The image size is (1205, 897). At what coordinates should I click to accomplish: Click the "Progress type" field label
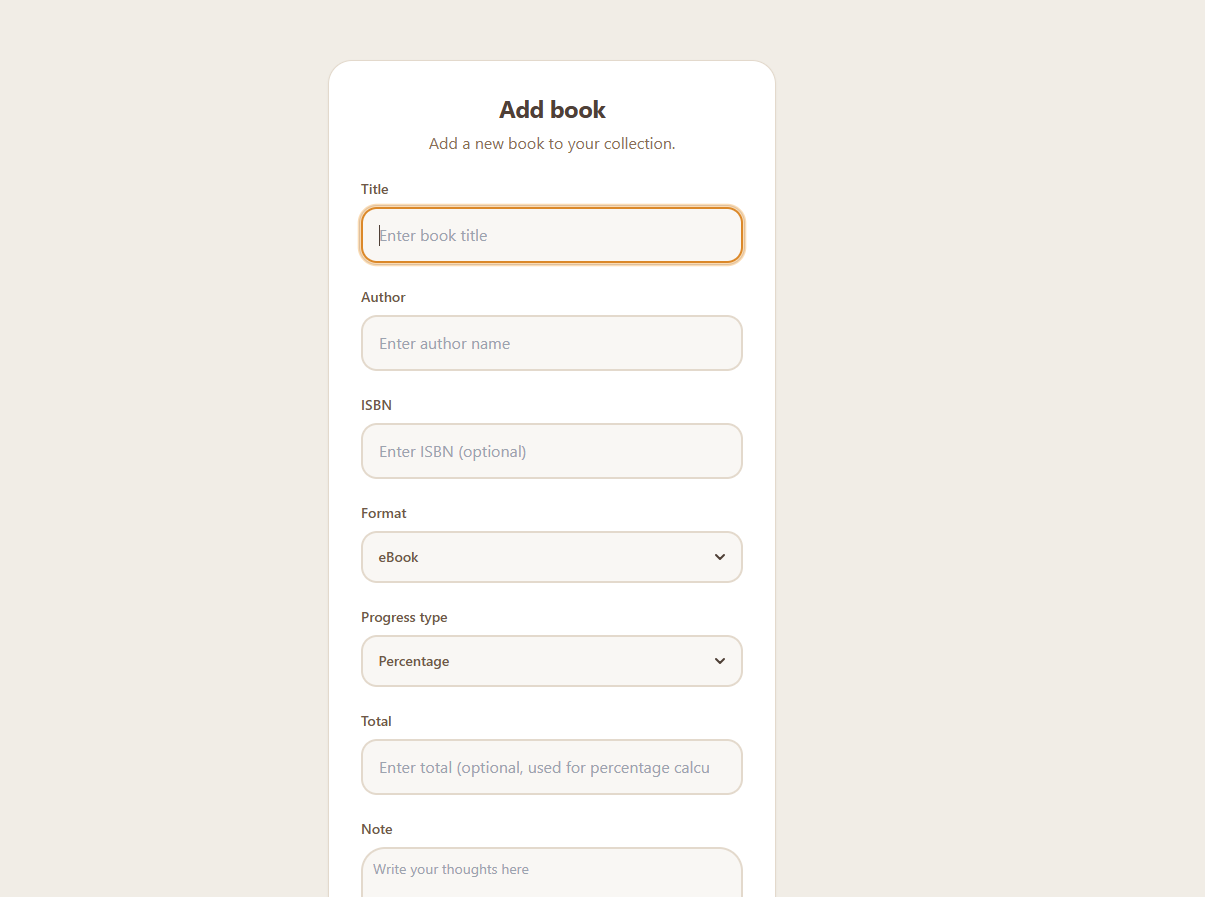404,617
